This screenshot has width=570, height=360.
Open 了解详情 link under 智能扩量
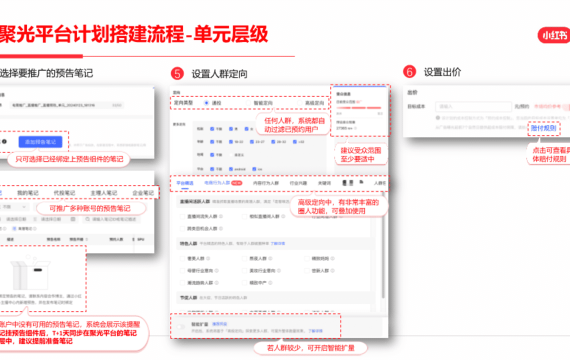(x=315, y=331)
